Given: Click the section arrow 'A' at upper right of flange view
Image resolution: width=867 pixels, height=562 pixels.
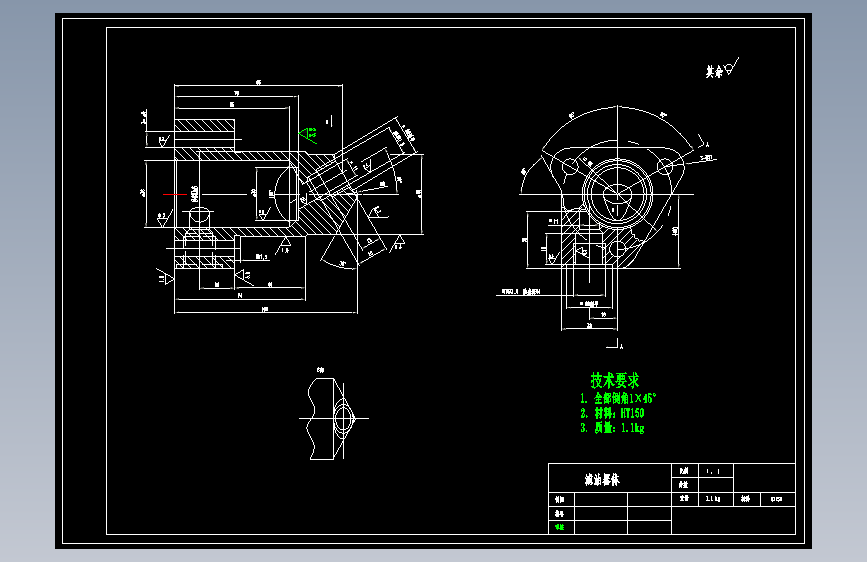Looking at the screenshot, I should click(703, 142).
